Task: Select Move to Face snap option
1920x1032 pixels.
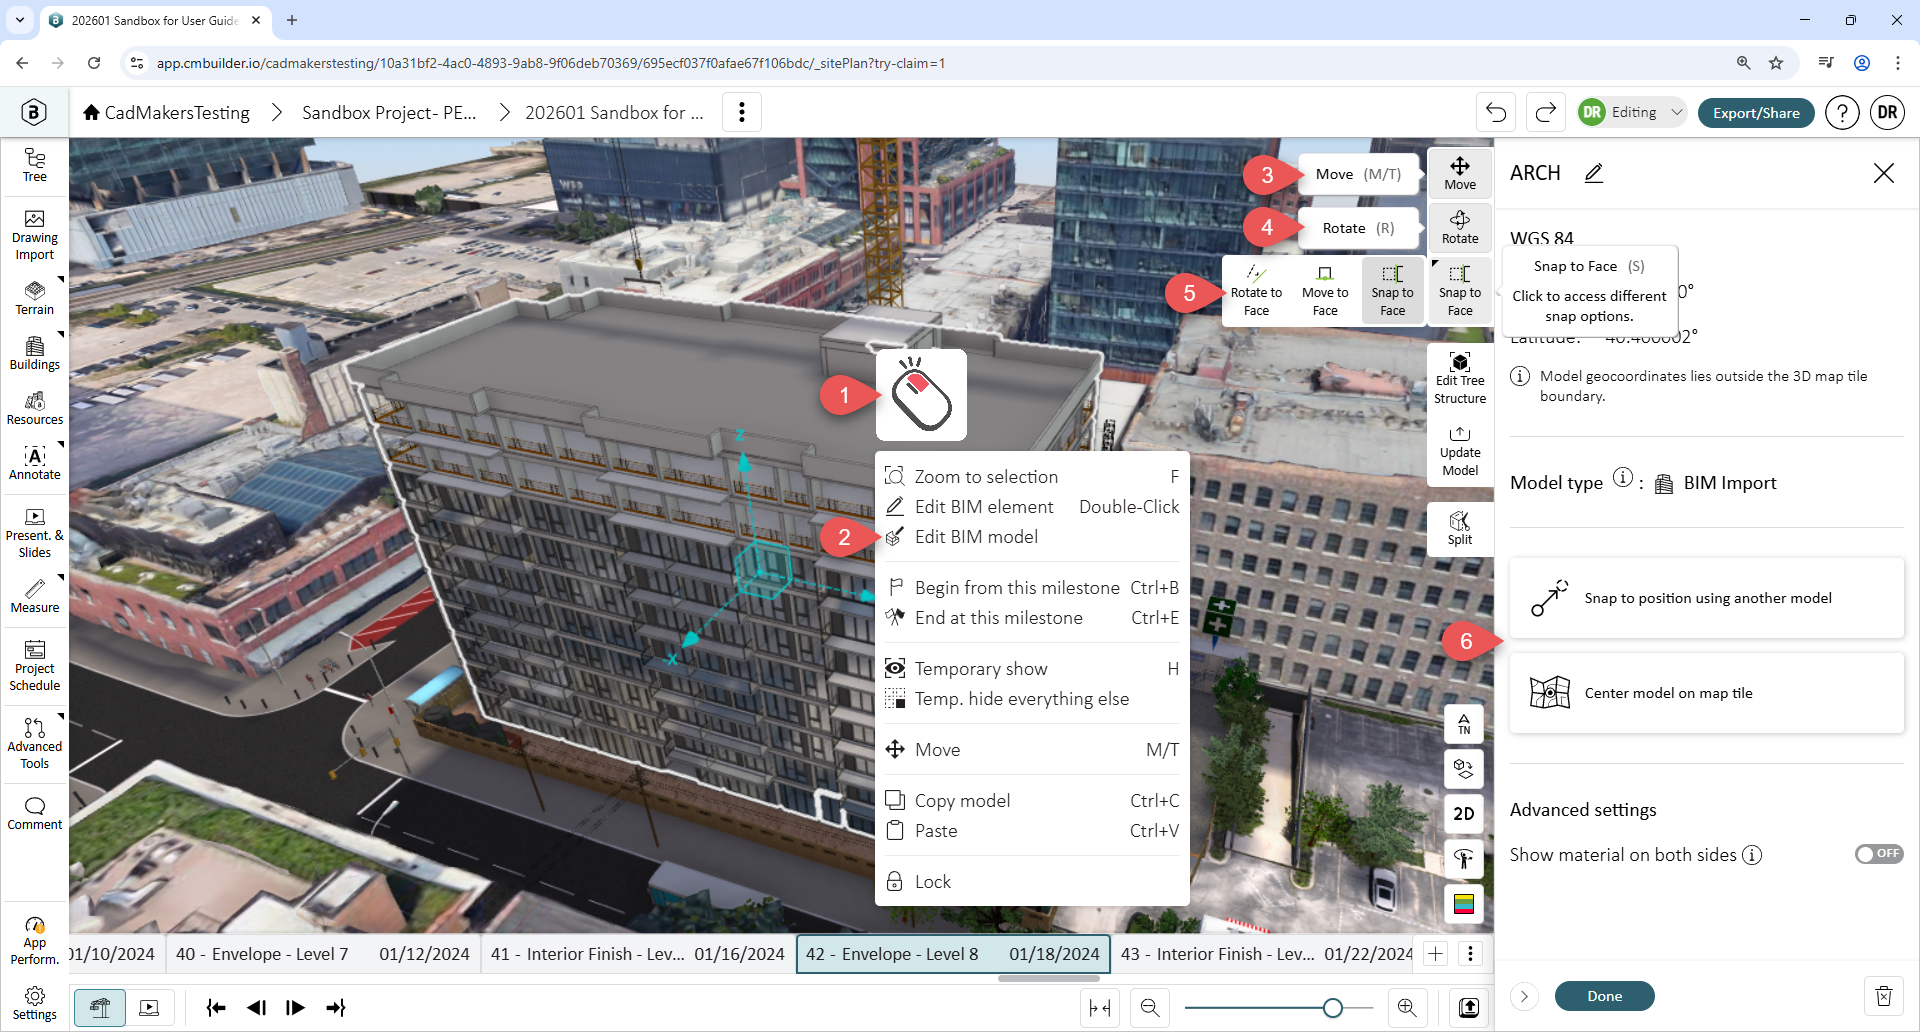Action: [x=1325, y=291]
